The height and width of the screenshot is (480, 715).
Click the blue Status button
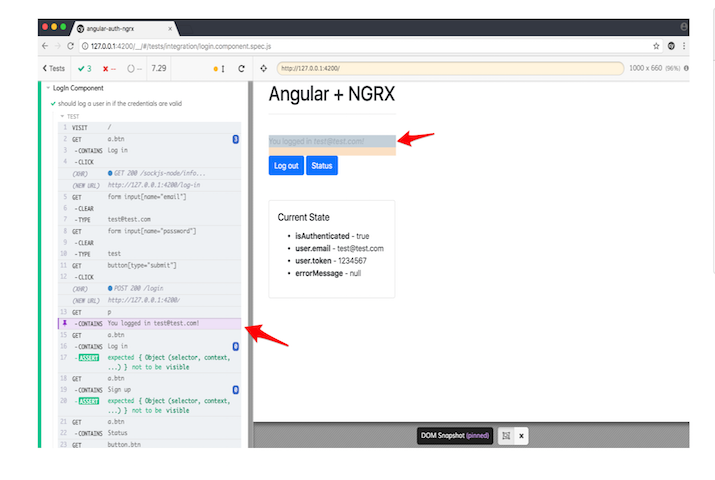[x=322, y=166]
